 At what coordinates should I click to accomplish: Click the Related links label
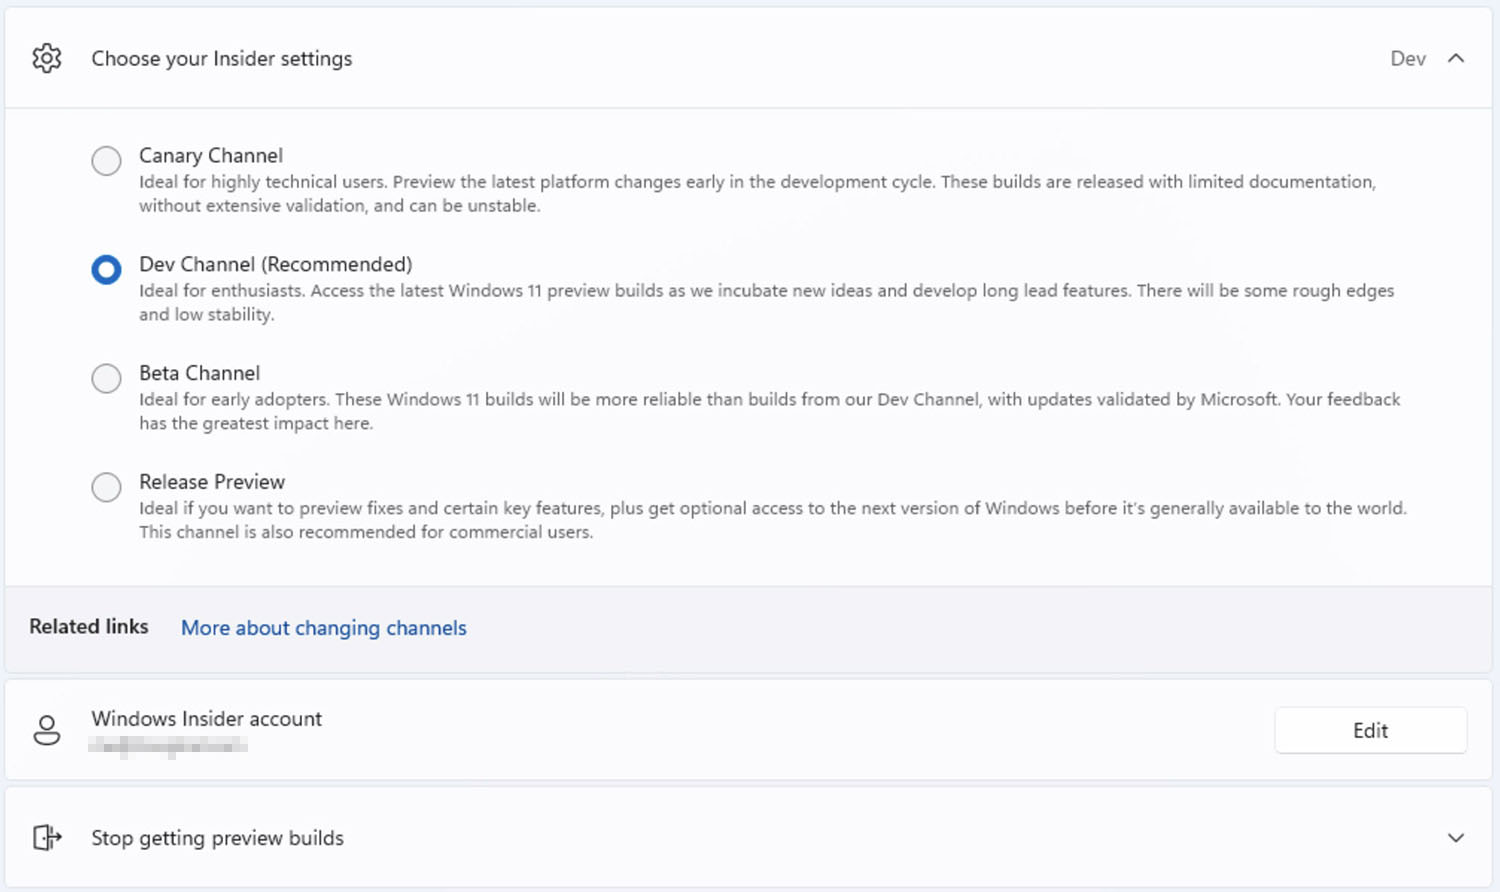pos(89,626)
